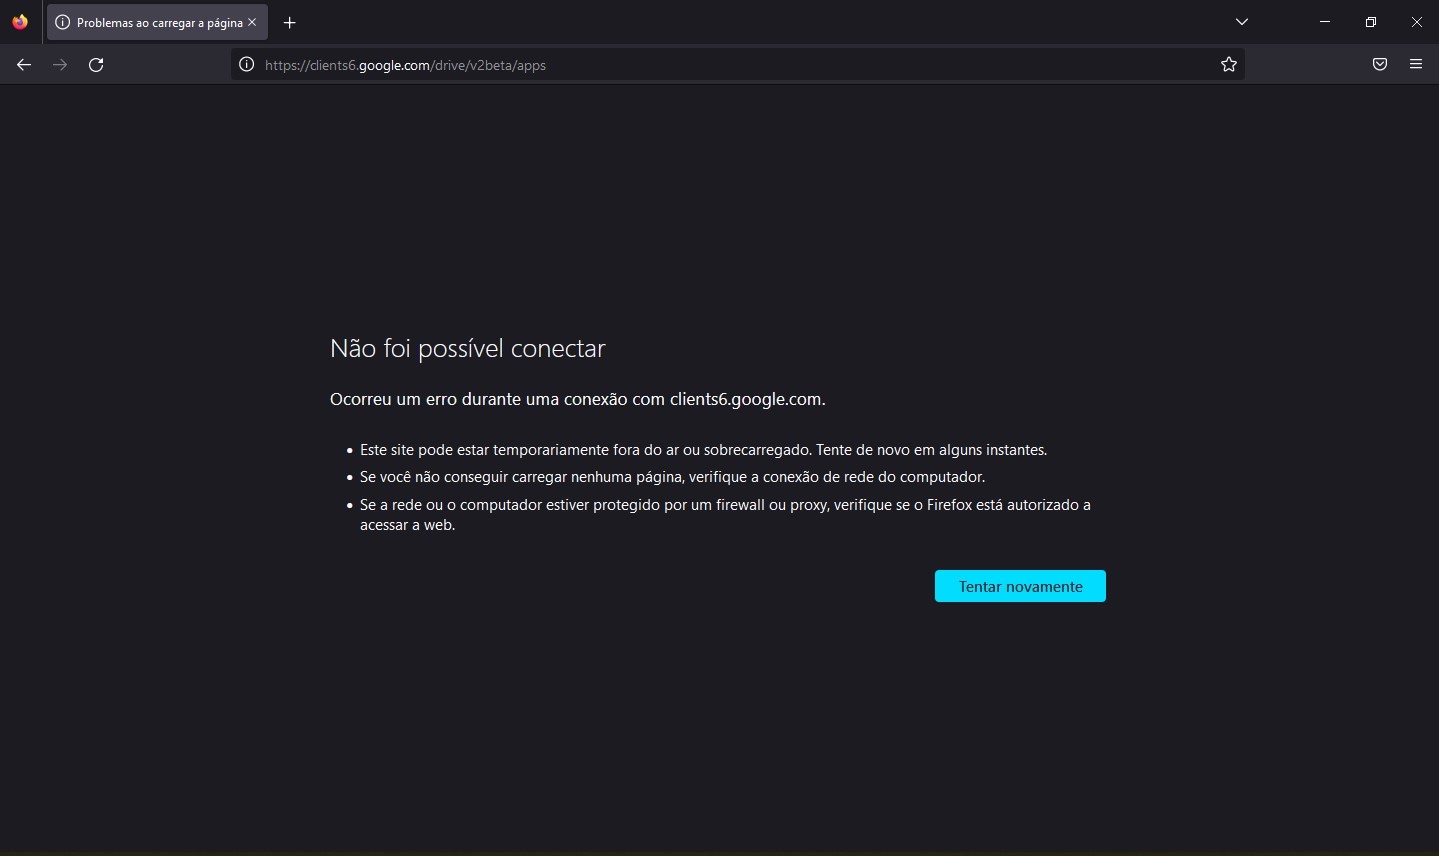Open a new tab with plus button
Image resolution: width=1439 pixels, height=856 pixels.
290,22
